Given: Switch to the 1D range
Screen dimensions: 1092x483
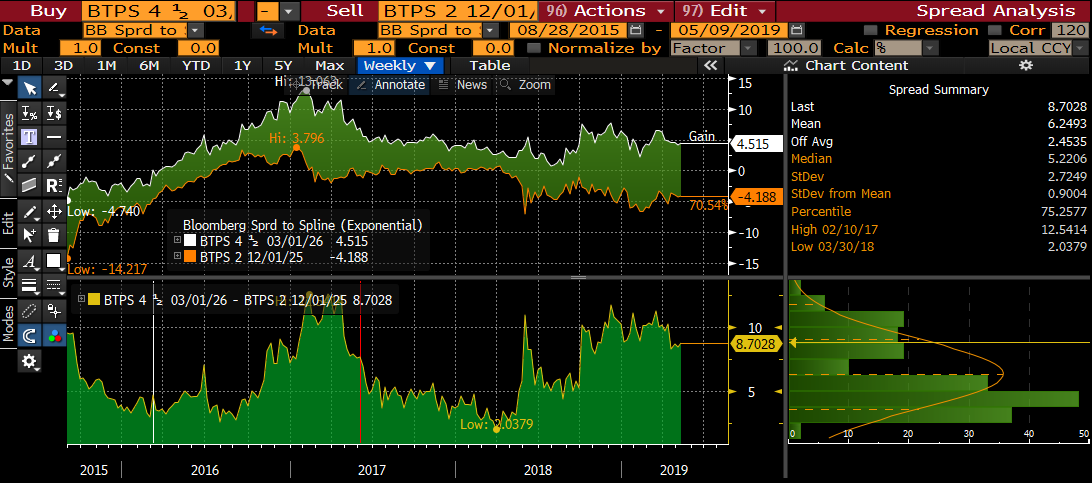Looking at the screenshot, I should 22,65.
